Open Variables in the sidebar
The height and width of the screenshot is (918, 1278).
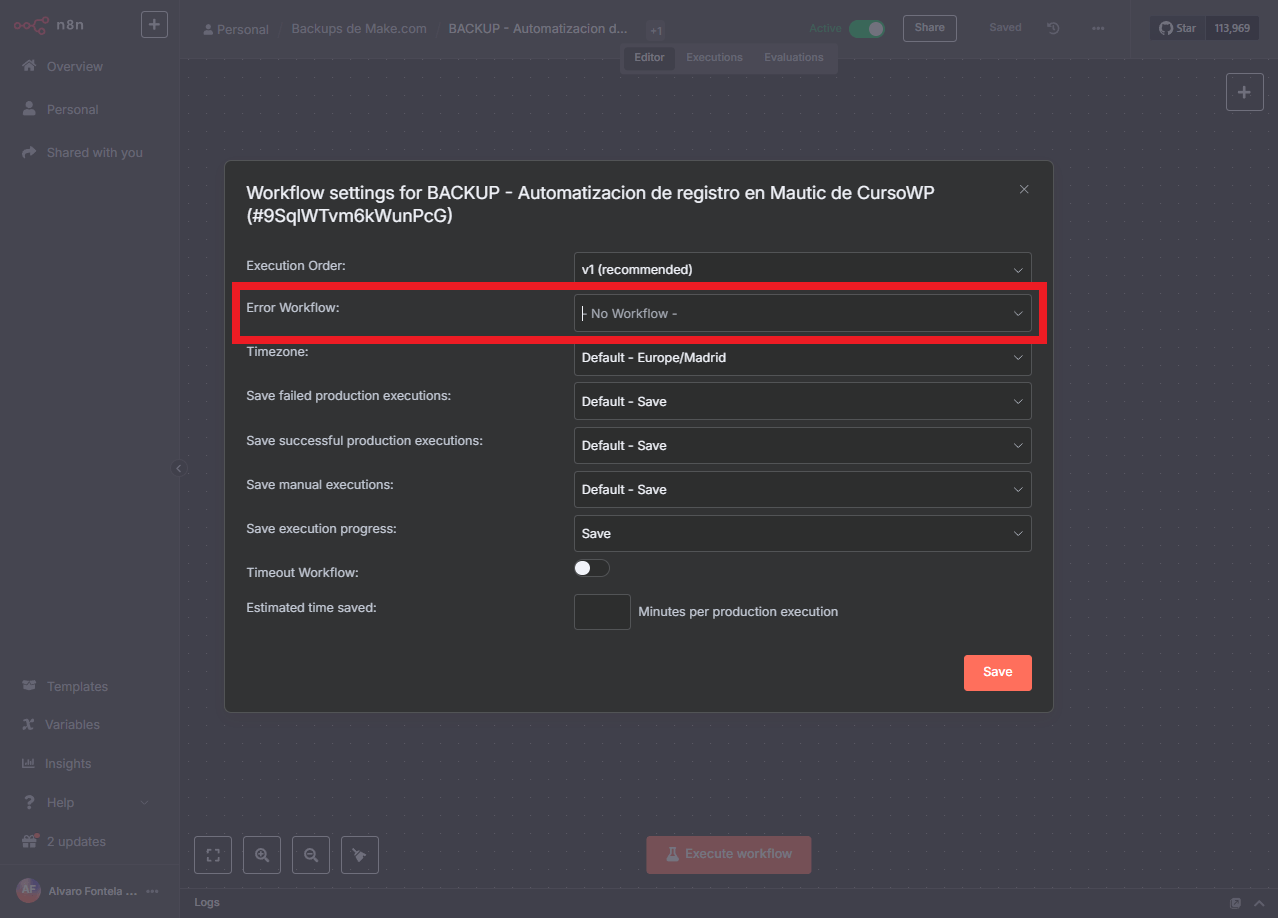72,724
